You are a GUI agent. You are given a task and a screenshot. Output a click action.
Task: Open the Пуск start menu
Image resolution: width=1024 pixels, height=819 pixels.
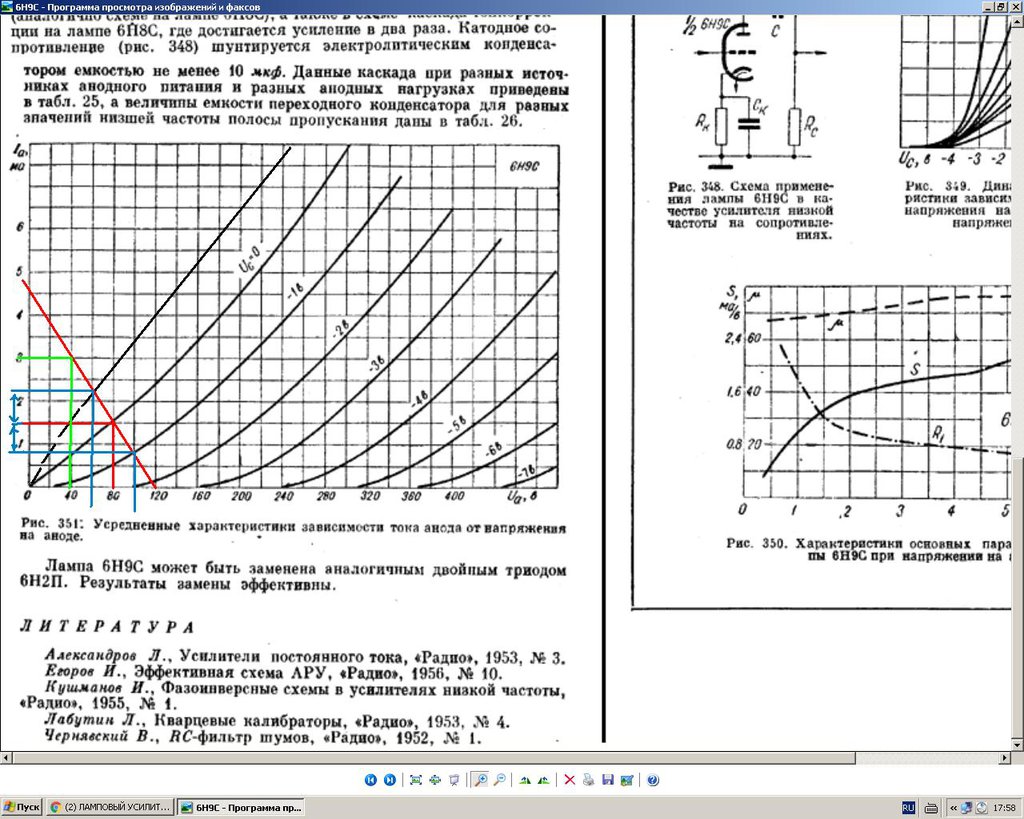pyautogui.click(x=22, y=807)
